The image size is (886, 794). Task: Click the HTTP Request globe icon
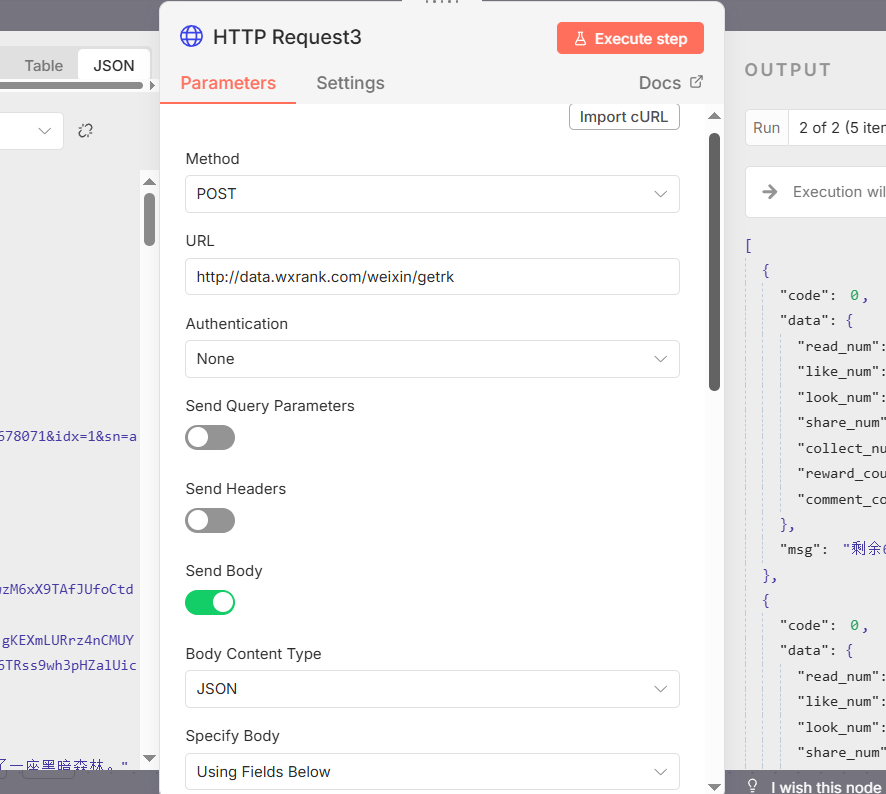(191, 38)
